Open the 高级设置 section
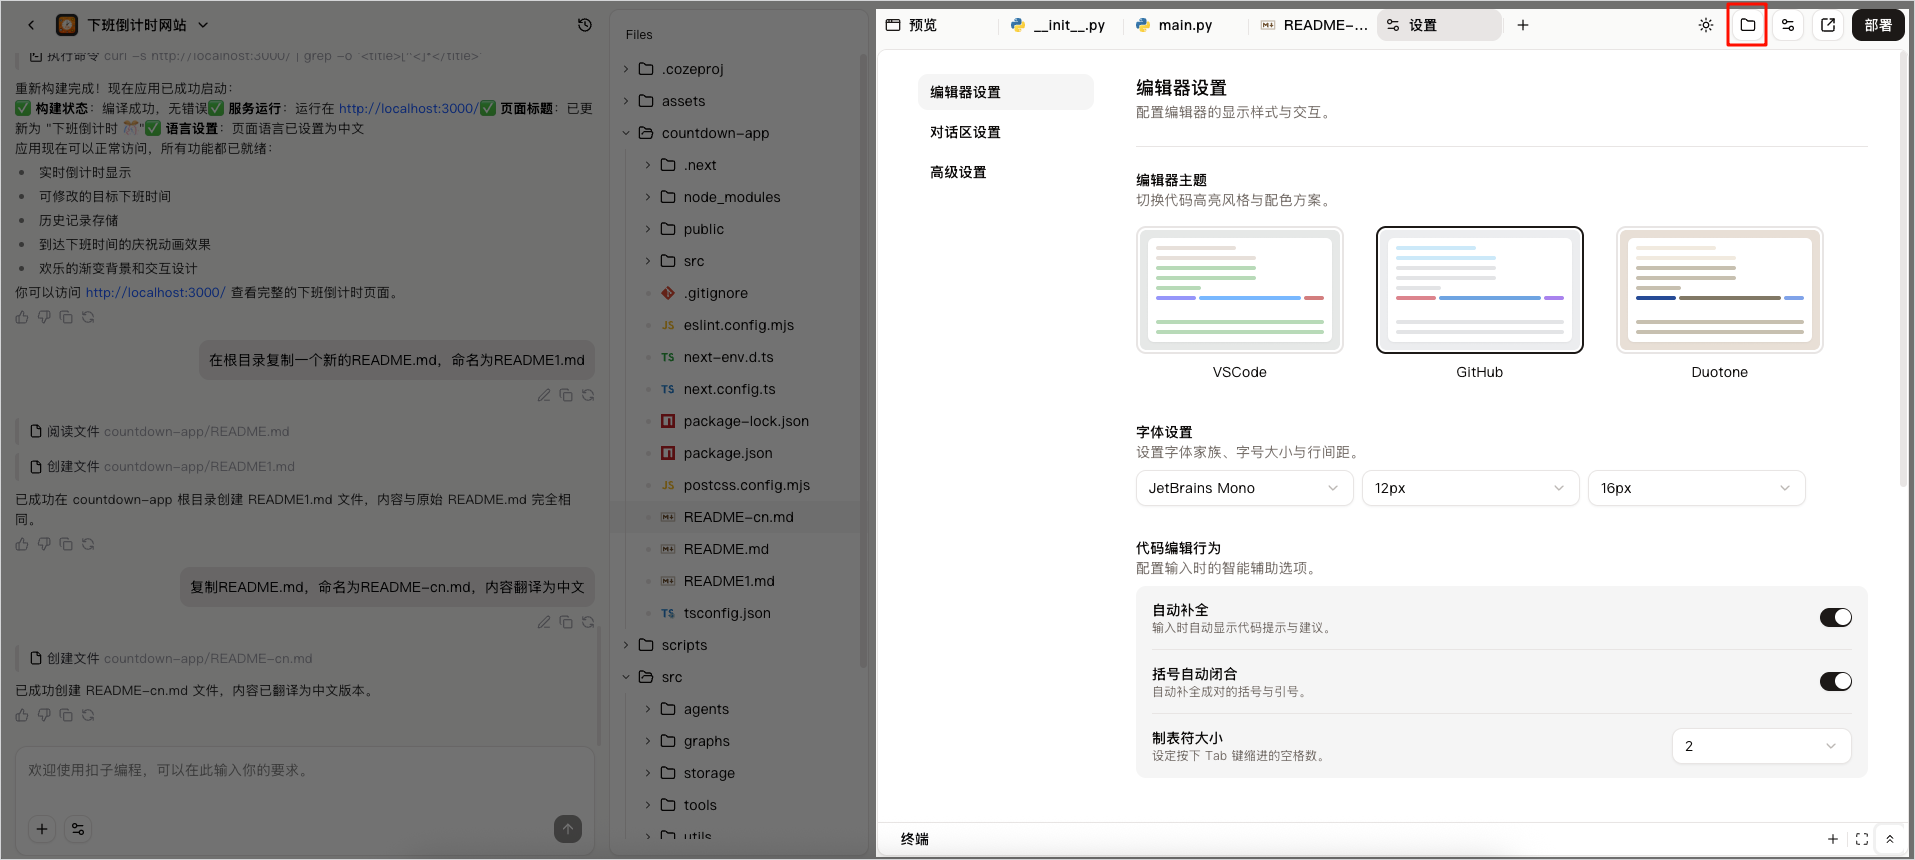1915x860 pixels. (1005, 172)
